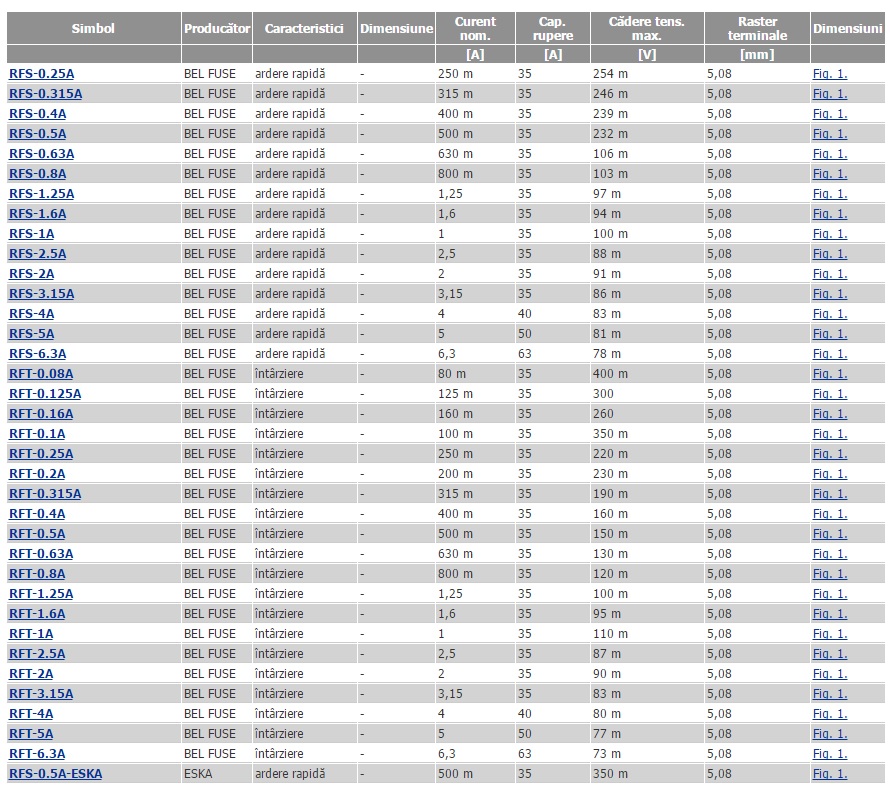Open the RFT-0.2A link

[37, 474]
